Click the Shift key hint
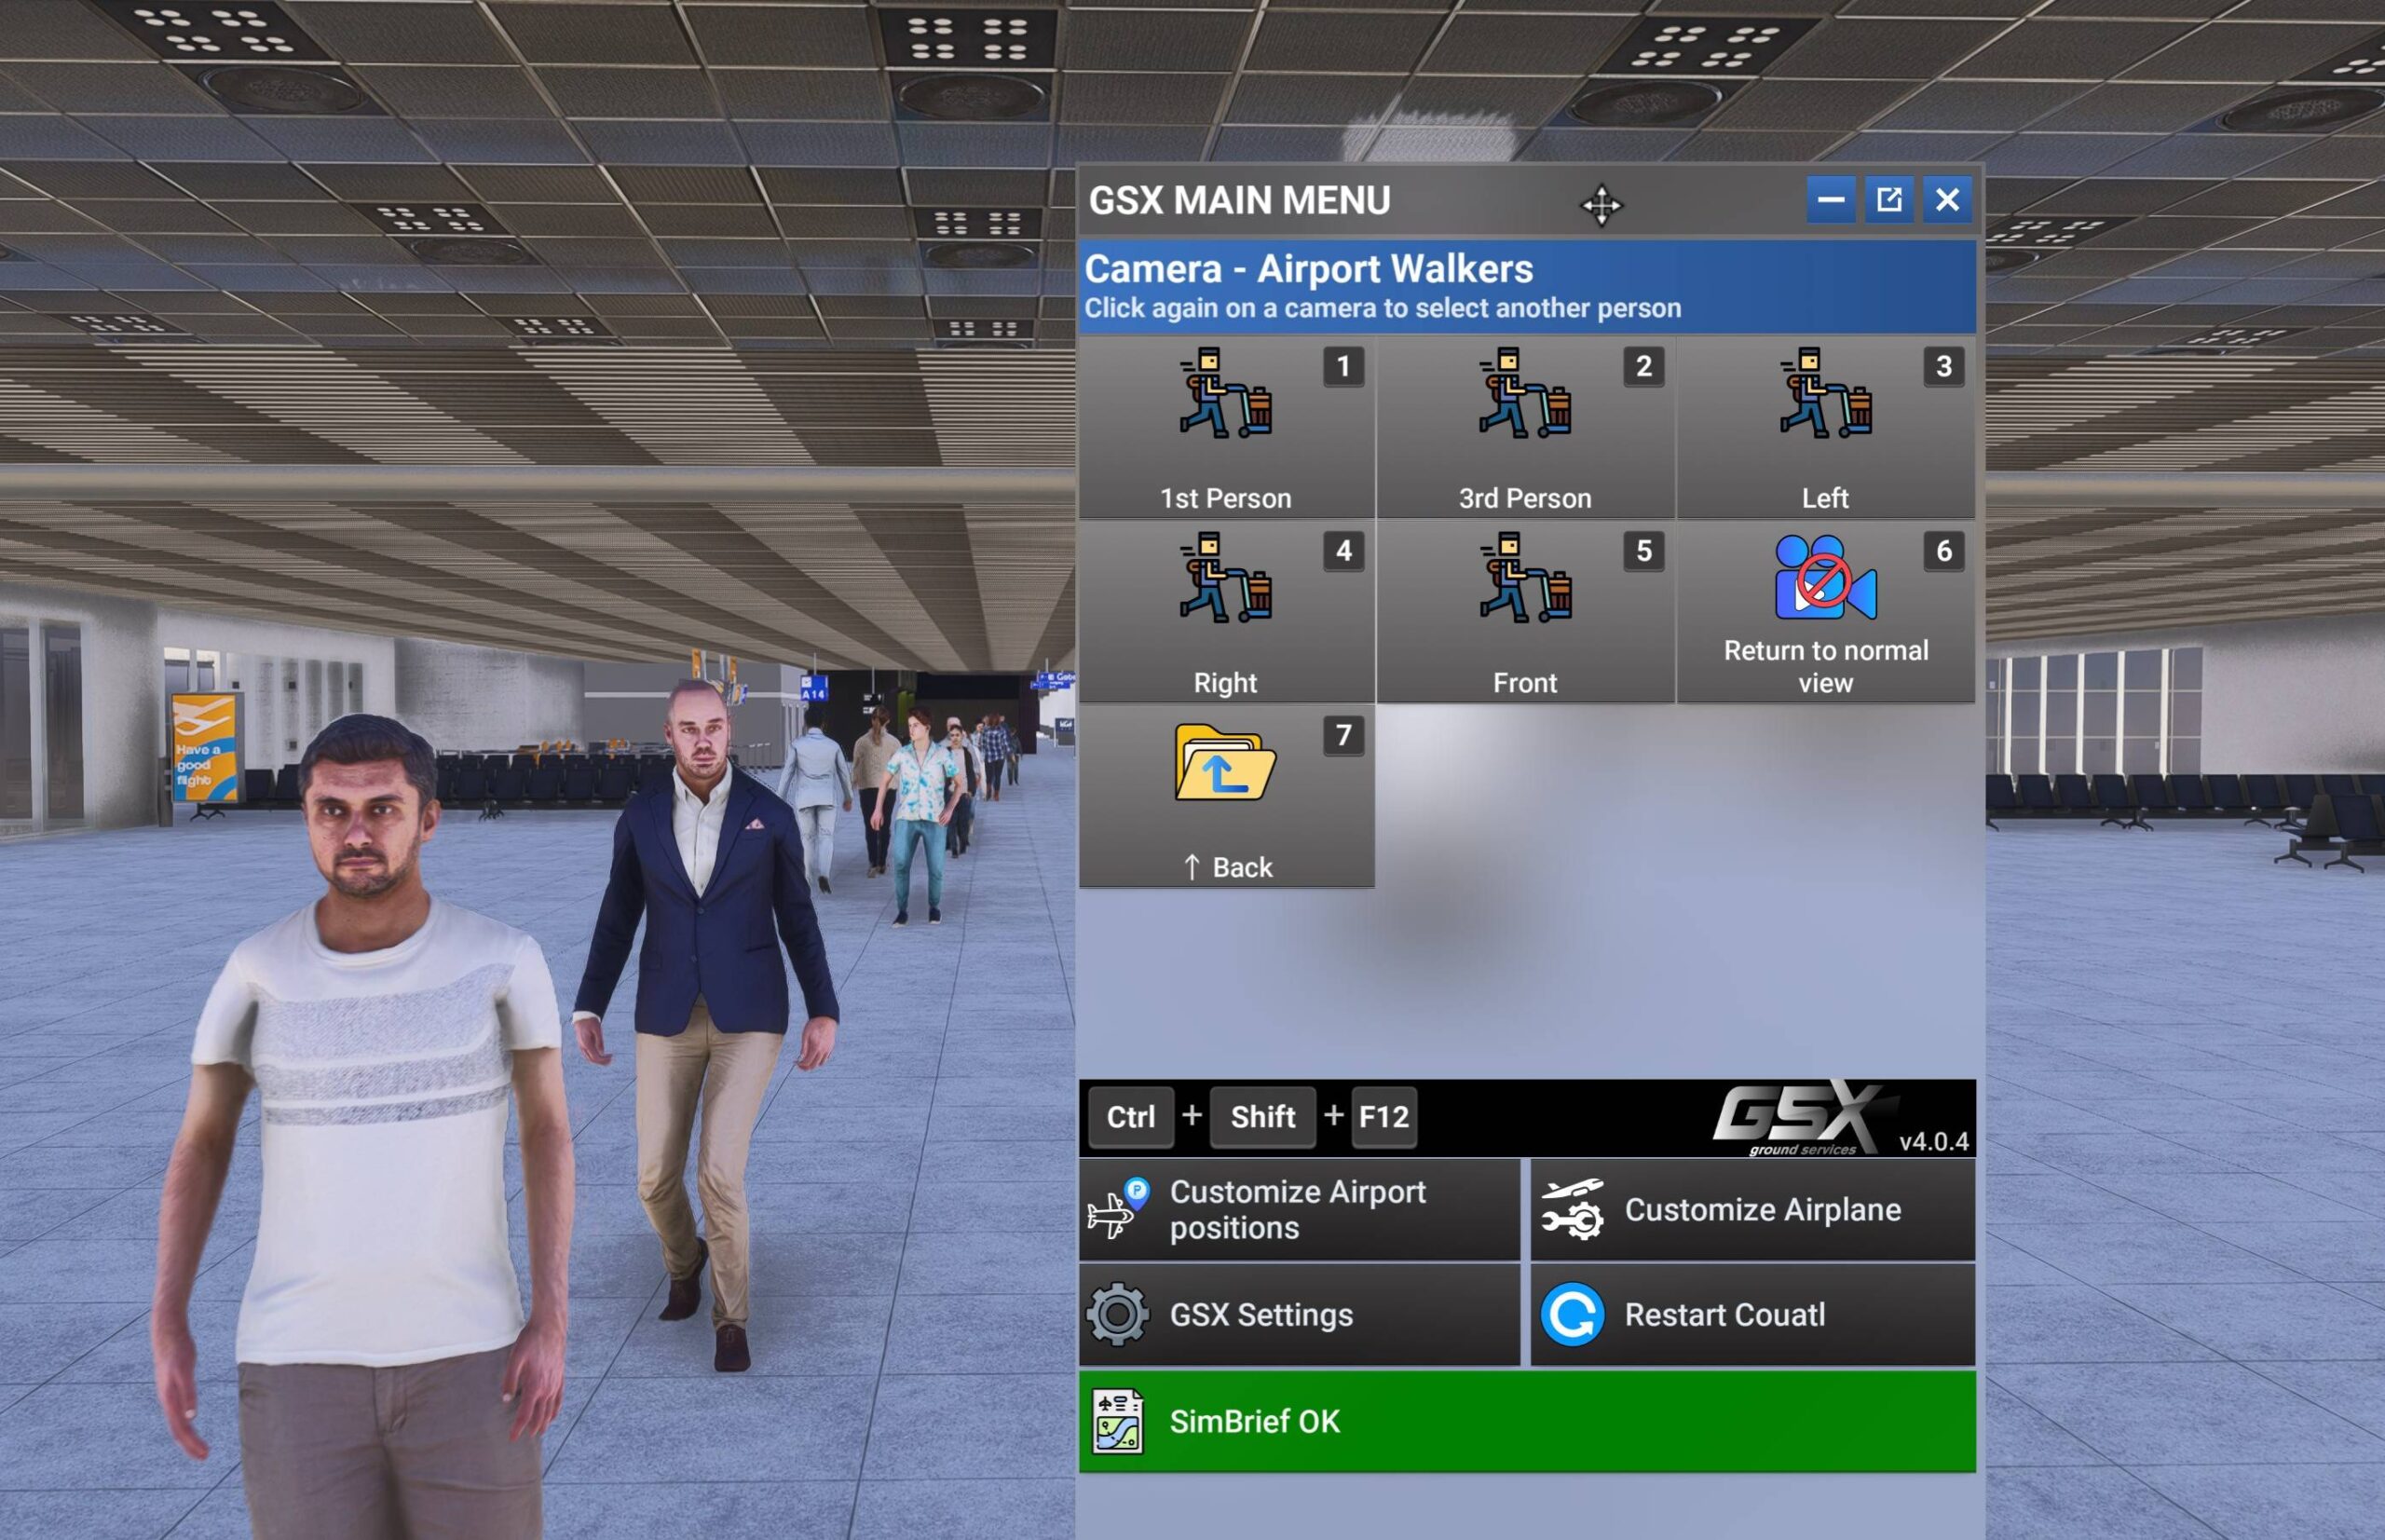The width and height of the screenshot is (2385, 1540). click(1263, 1117)
